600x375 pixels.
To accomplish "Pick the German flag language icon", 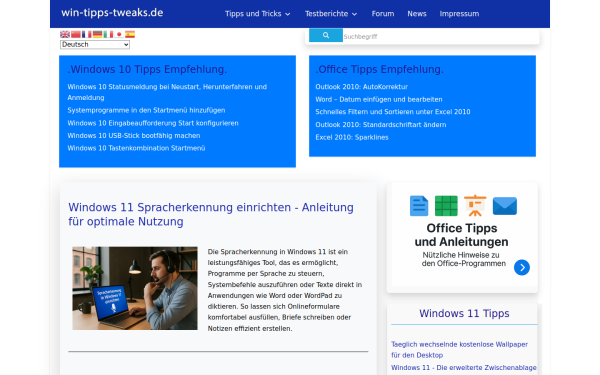I will (x=97, y=34).
